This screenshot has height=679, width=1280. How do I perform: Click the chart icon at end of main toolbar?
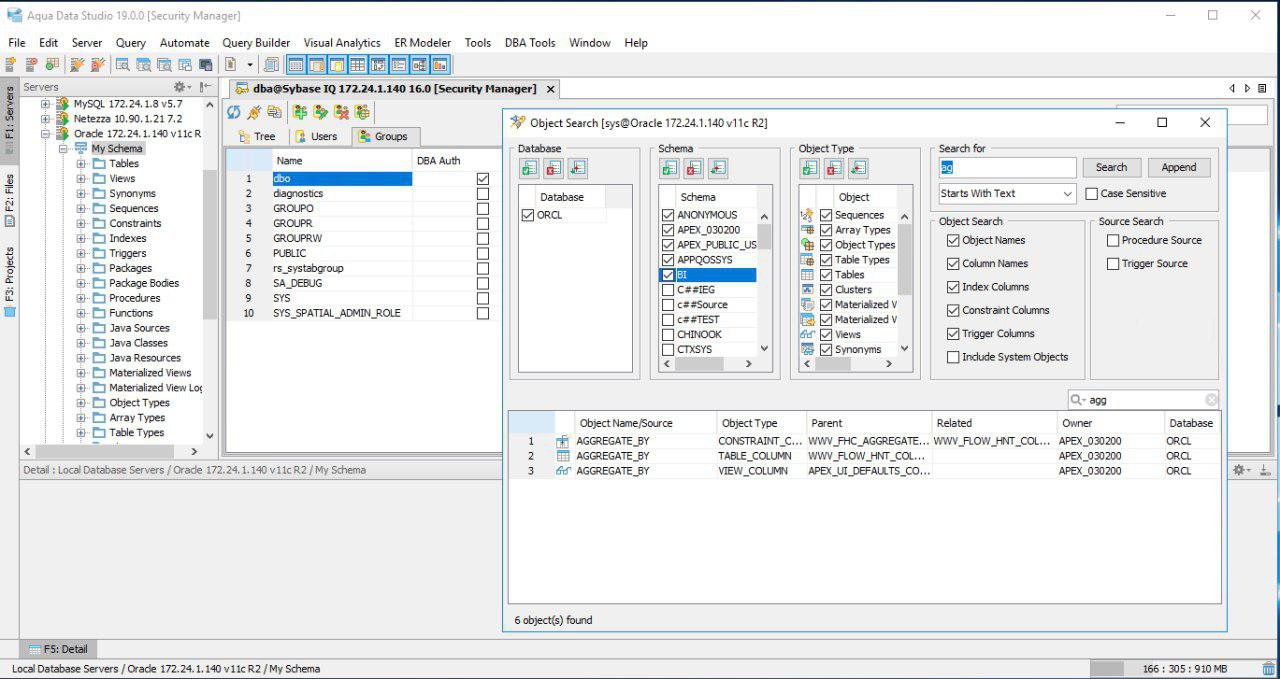tap(441, 65)
